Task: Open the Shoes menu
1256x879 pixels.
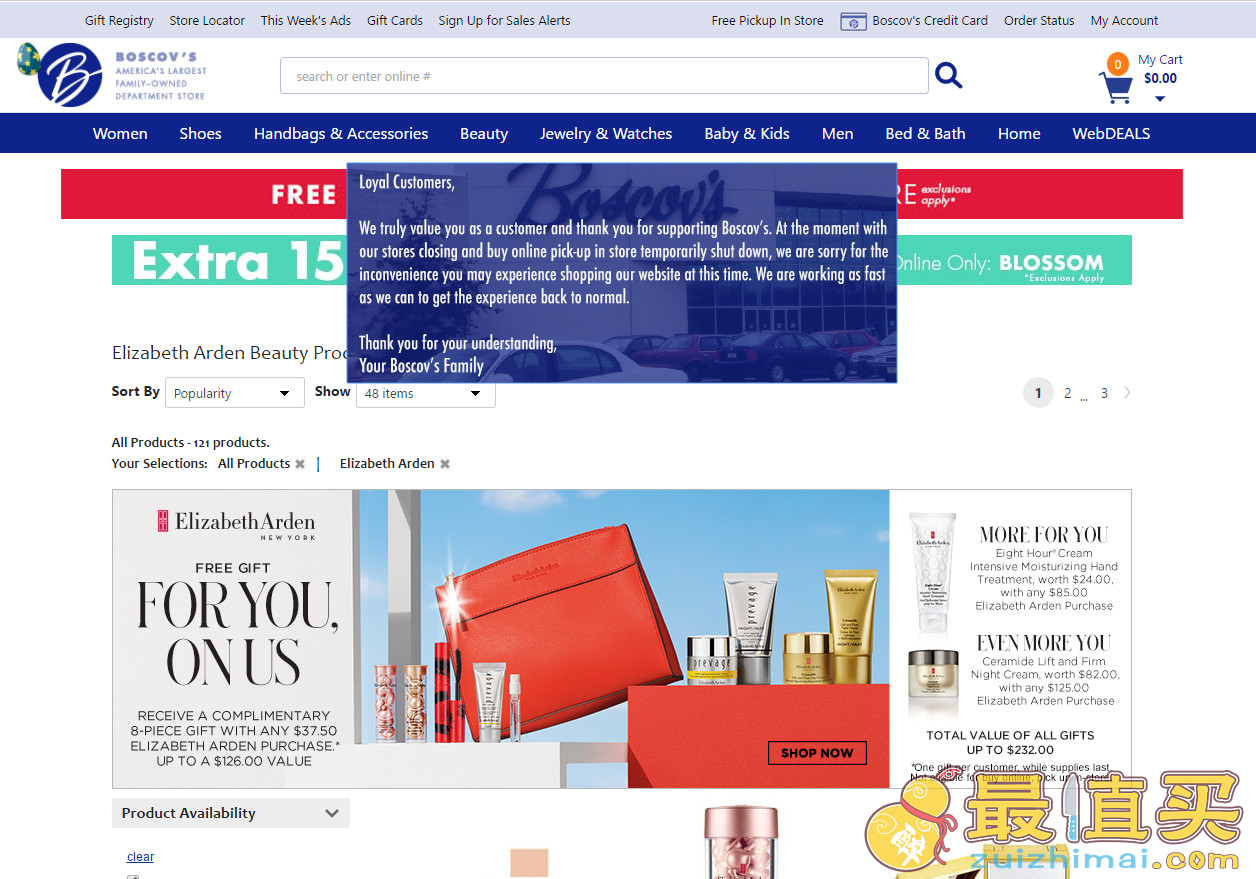Action: 200,133
